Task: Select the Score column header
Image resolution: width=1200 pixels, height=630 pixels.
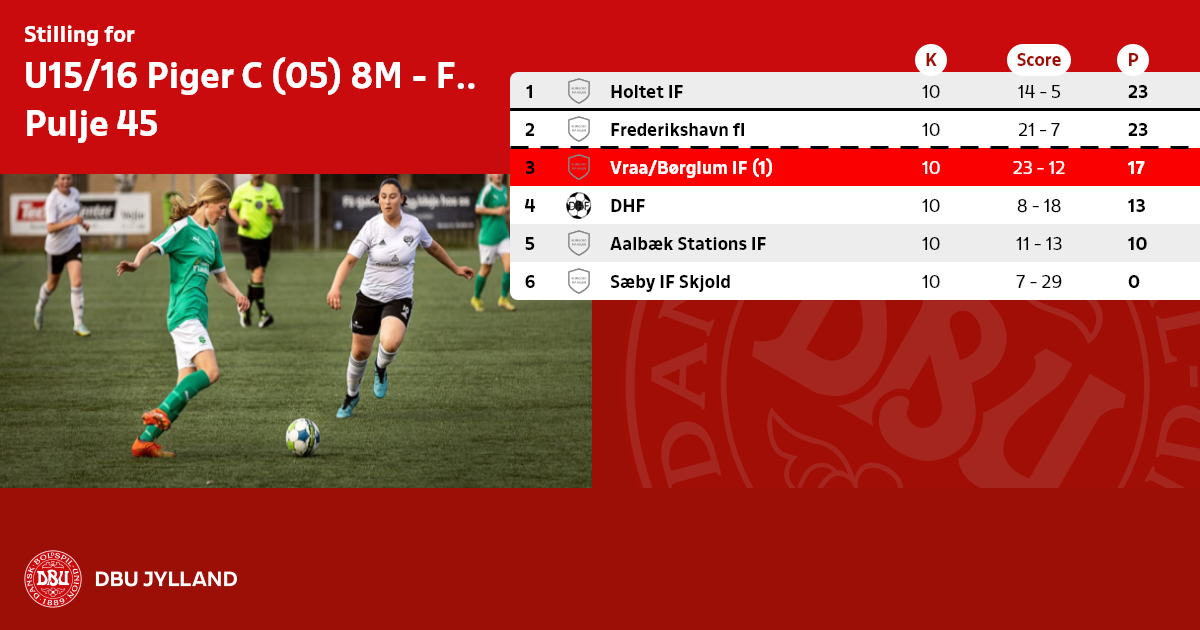Action: (1038, 60)
